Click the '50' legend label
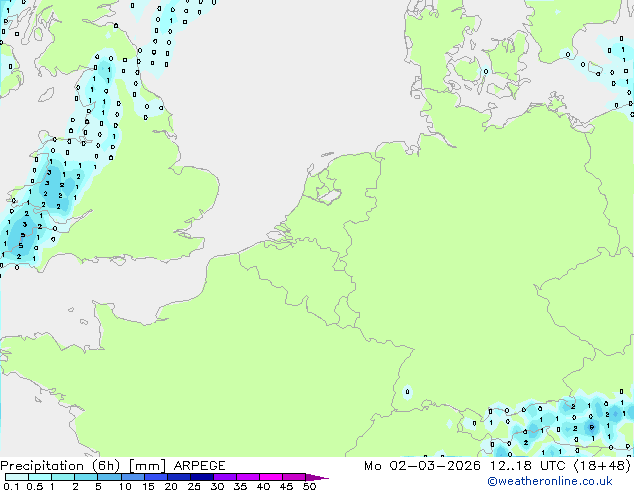 coord(309,486)
